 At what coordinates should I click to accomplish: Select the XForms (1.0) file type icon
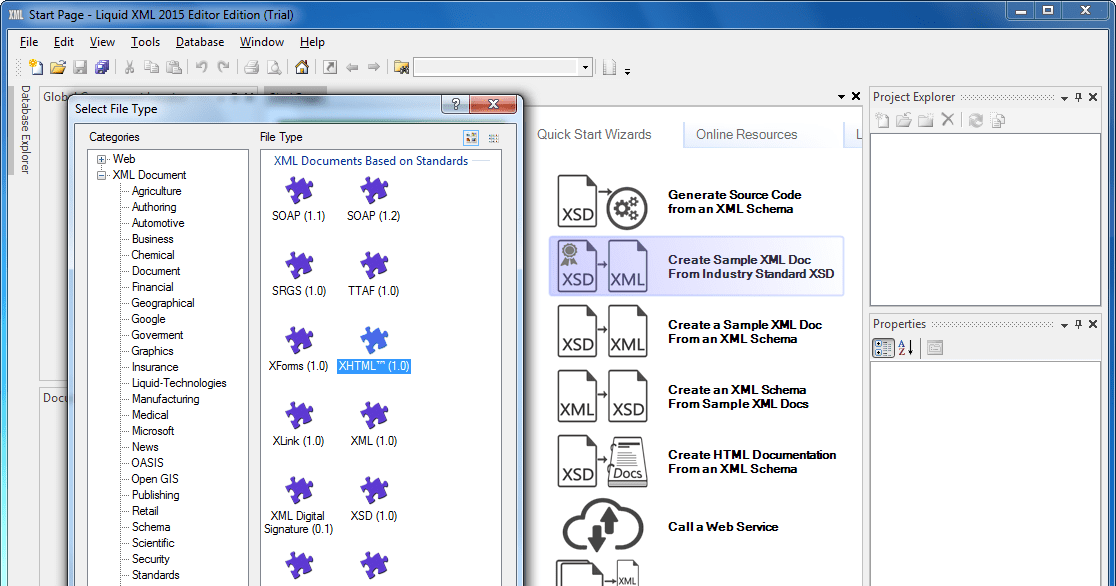pyautogui.click(x=297, y=338)
